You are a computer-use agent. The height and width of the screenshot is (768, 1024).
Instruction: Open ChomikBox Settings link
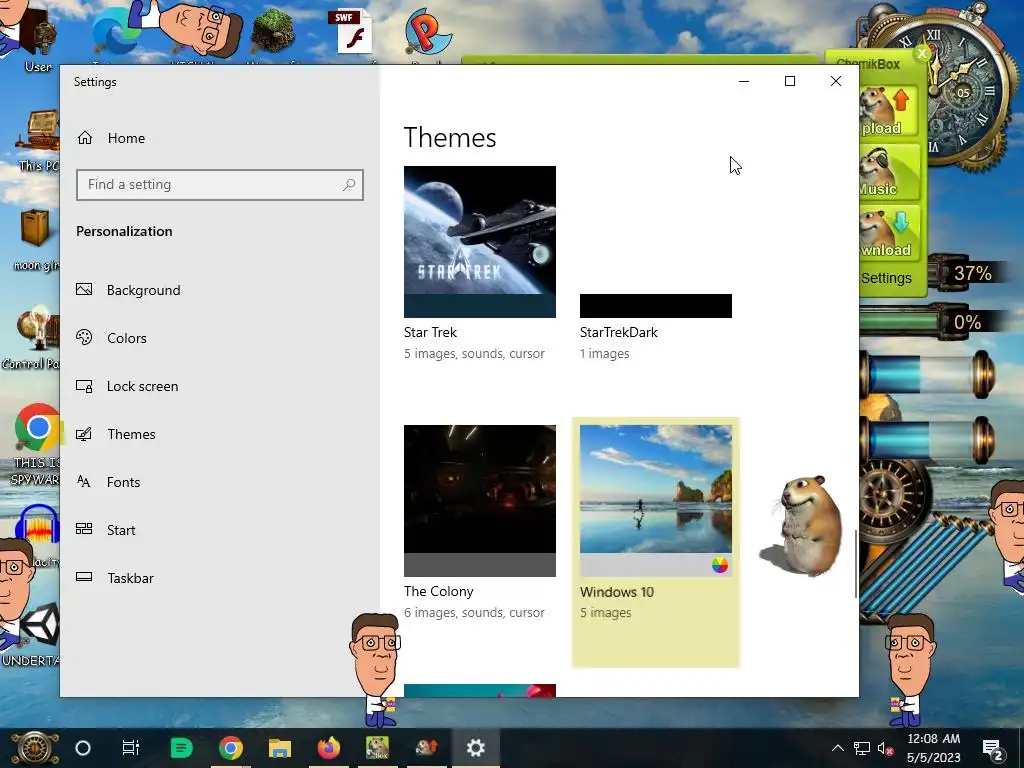click(886, 278)
